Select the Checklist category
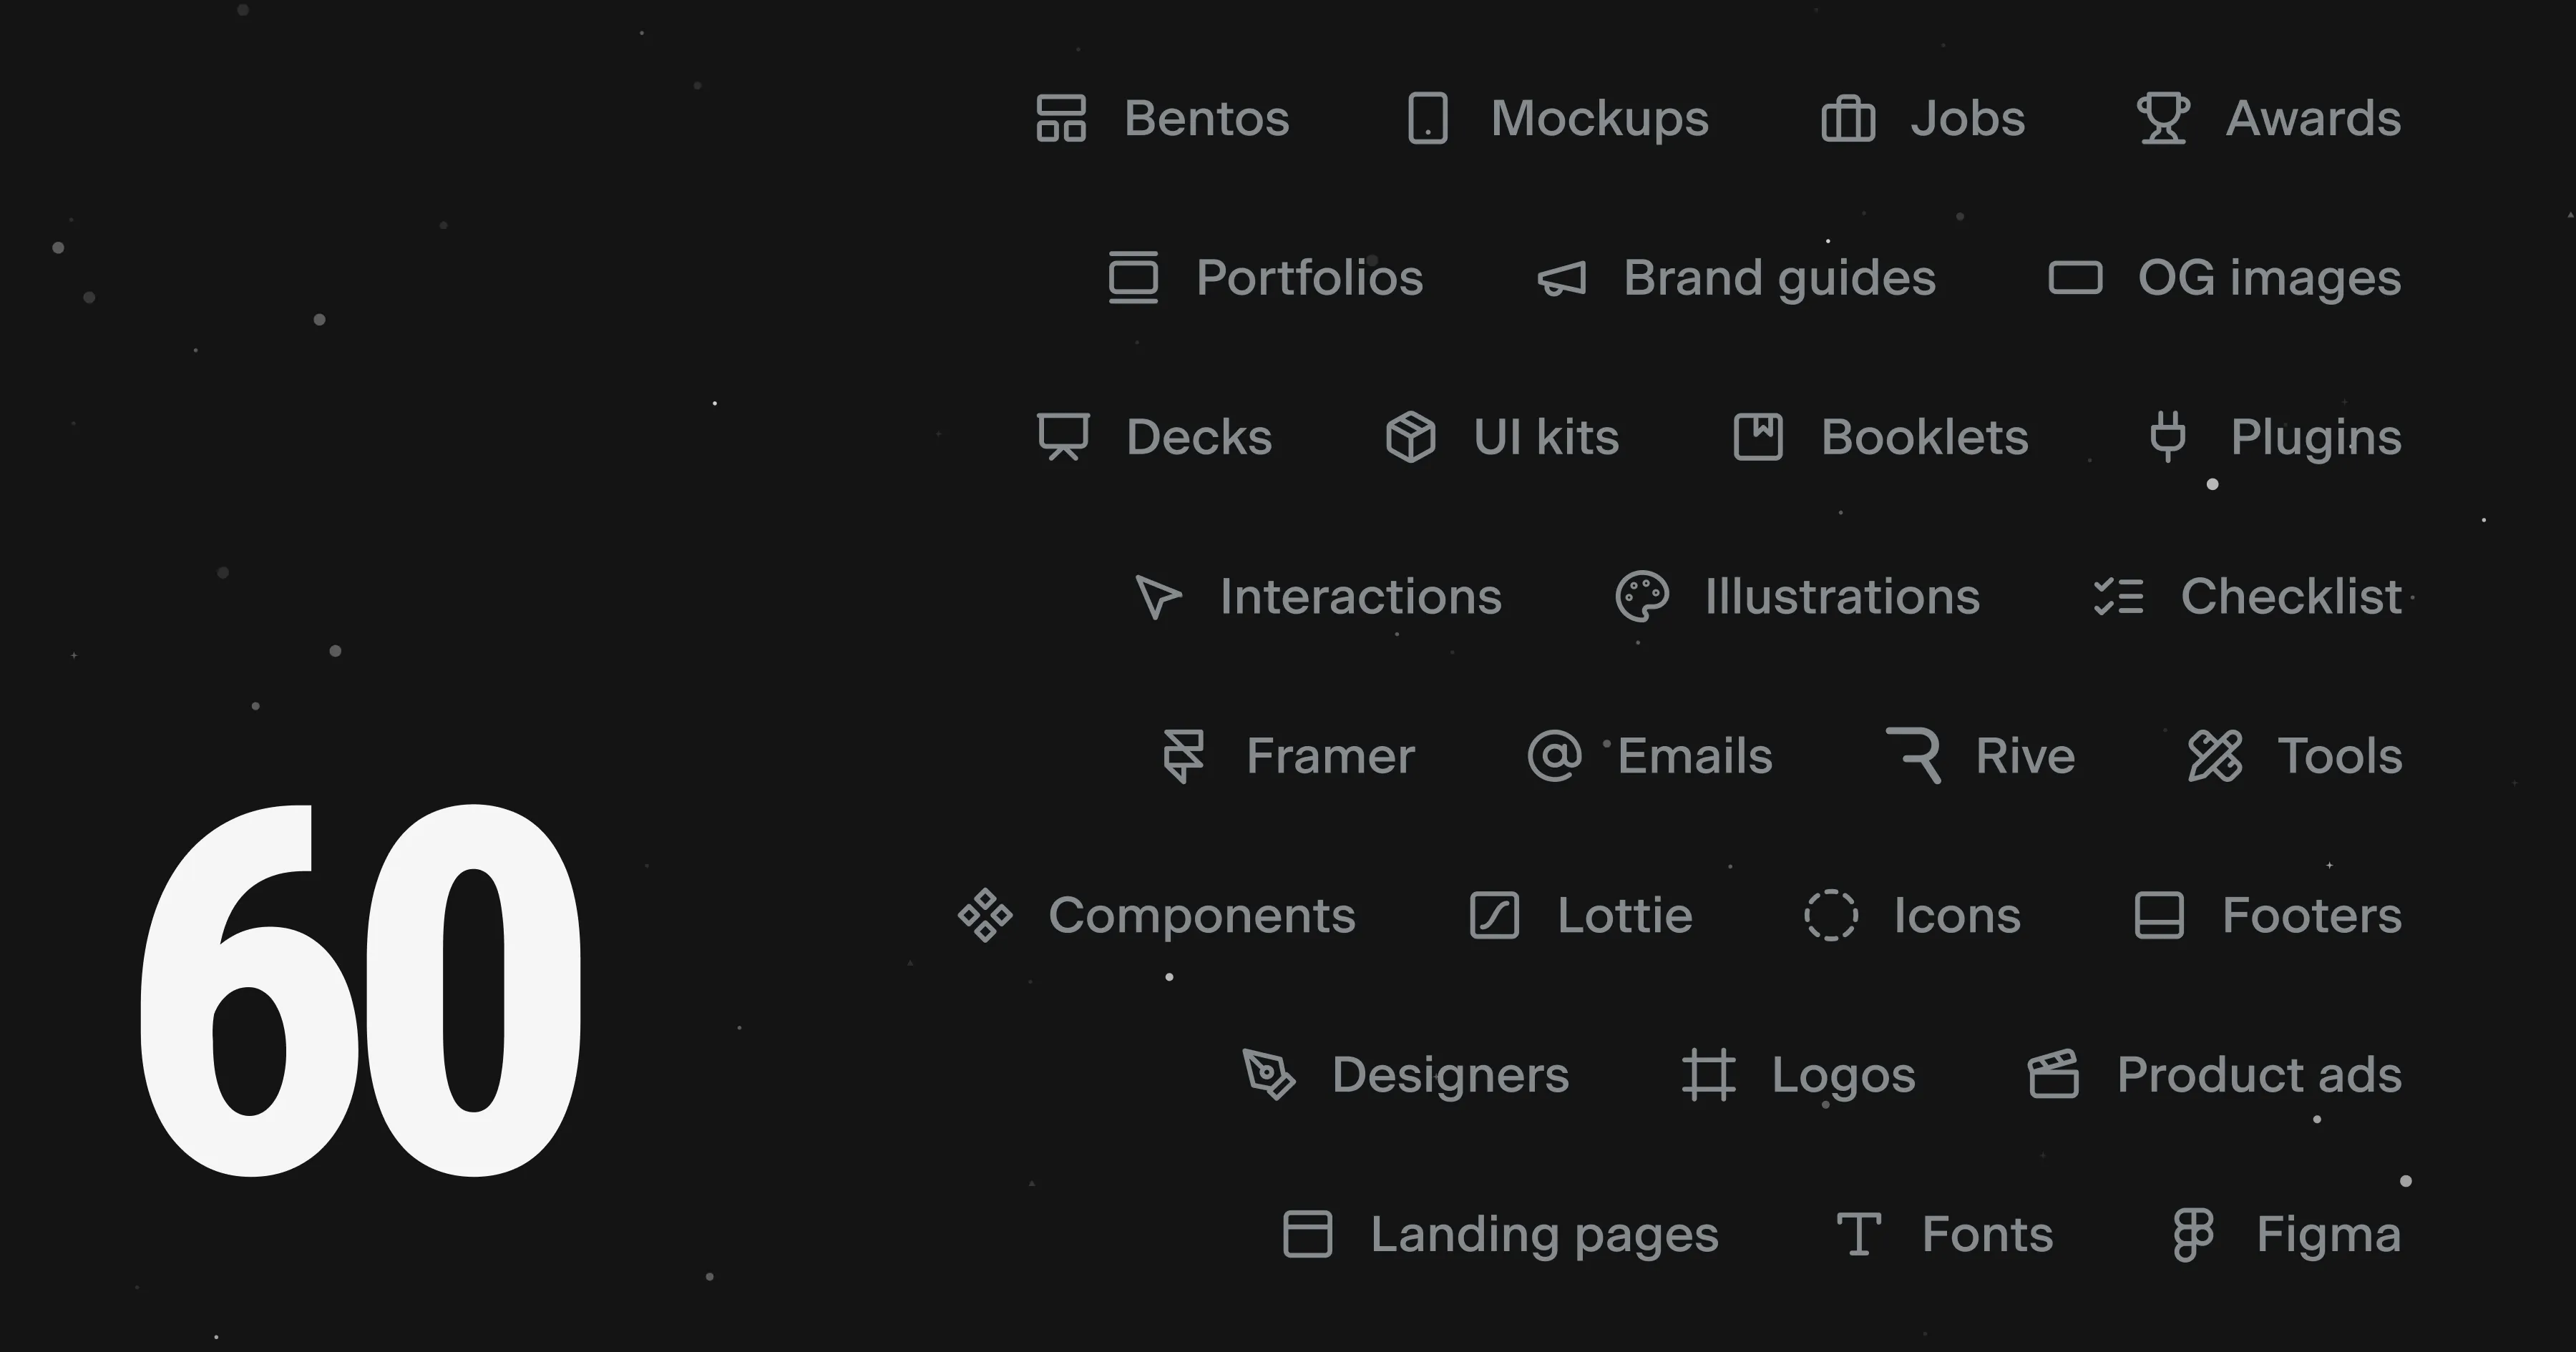The height and width of the screenshot is (1352, 2576). point(2290,597)
